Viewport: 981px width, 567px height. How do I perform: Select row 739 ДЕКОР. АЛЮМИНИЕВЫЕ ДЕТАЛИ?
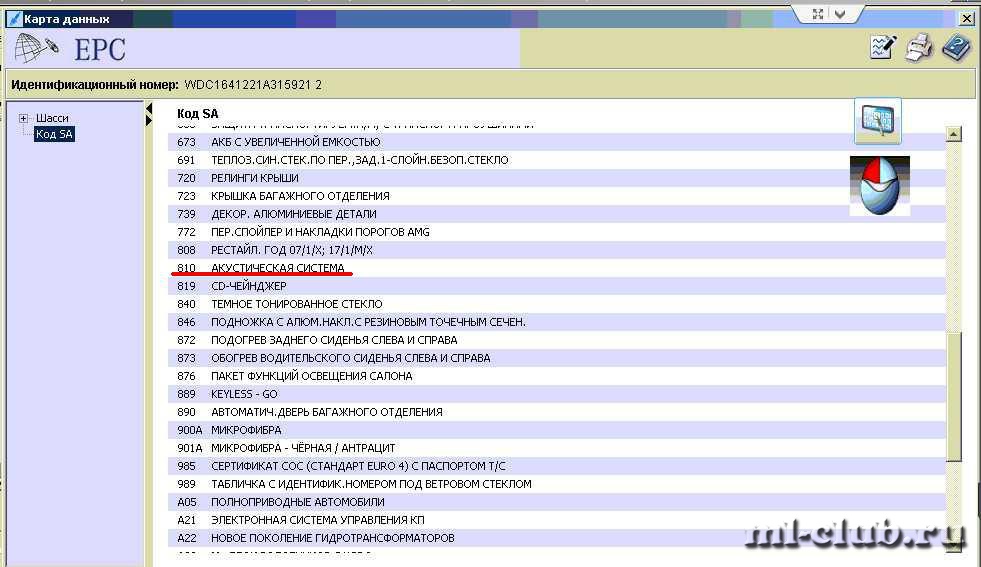pyautogui.click(x=556, y=214)
